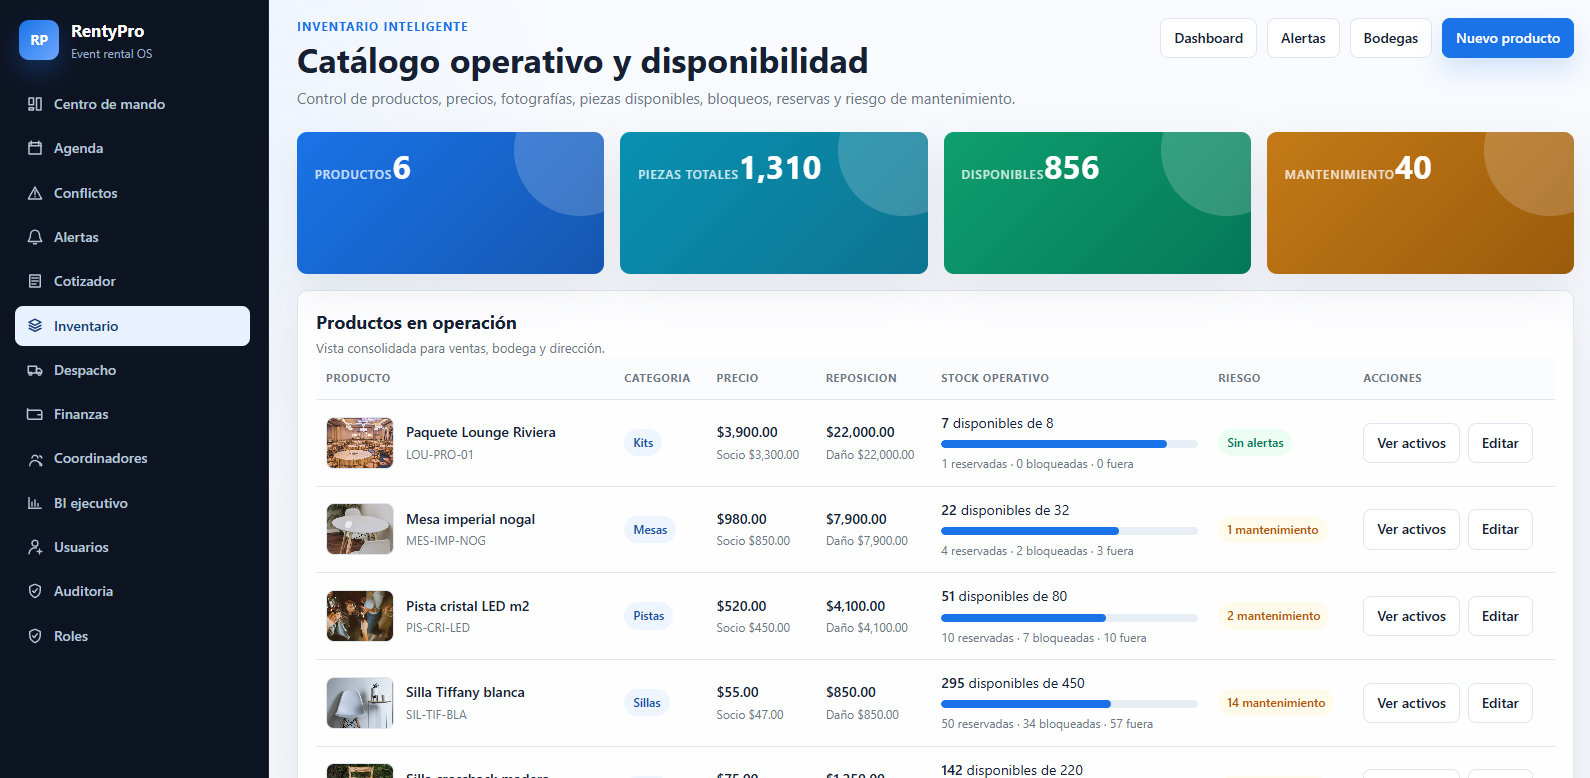Screen dimensions: 1590x778
Task: Click the Coordinadores people icon
Action: tap(35, 459)
